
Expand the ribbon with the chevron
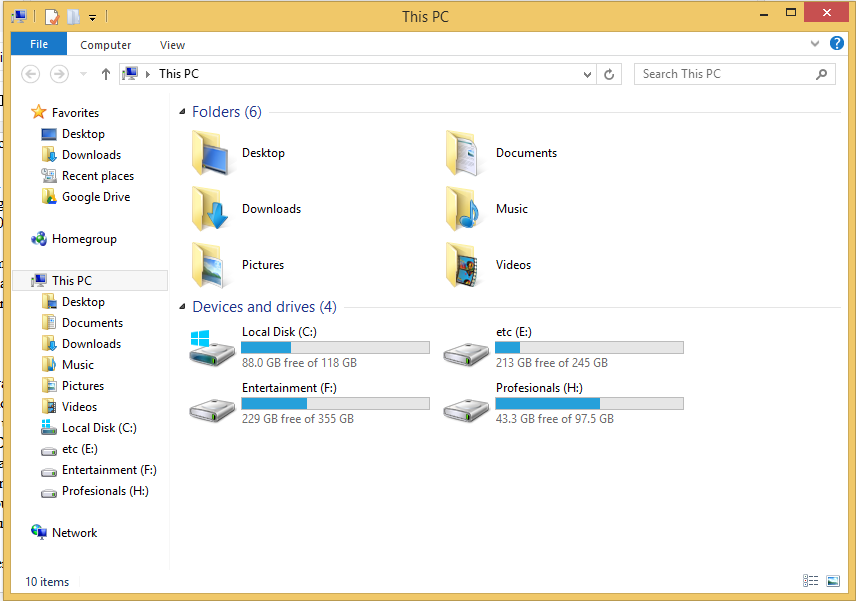[815, 44]
